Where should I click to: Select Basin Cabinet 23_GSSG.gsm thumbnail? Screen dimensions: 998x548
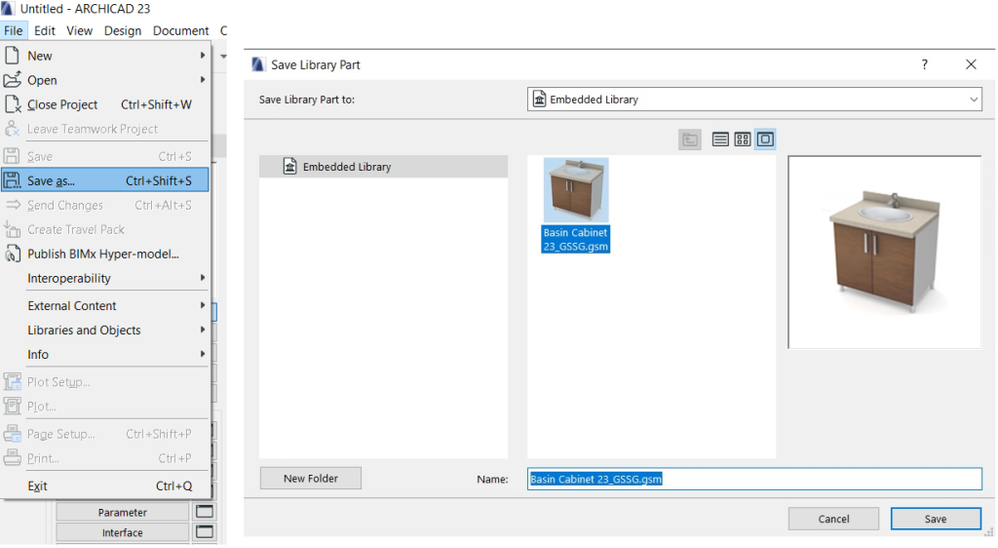[576, 190]
